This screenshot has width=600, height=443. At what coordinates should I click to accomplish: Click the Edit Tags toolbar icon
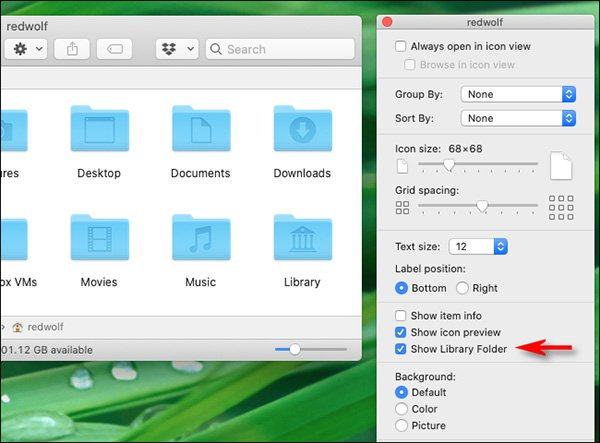pos(115,48)
